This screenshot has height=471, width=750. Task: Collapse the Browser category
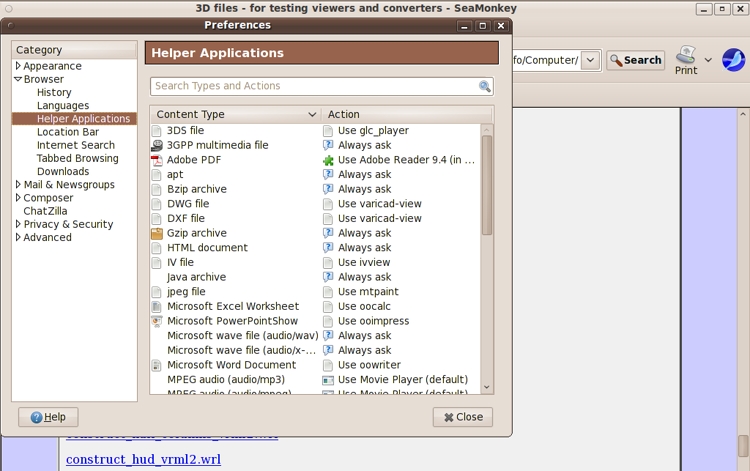[x=18, y=79]
